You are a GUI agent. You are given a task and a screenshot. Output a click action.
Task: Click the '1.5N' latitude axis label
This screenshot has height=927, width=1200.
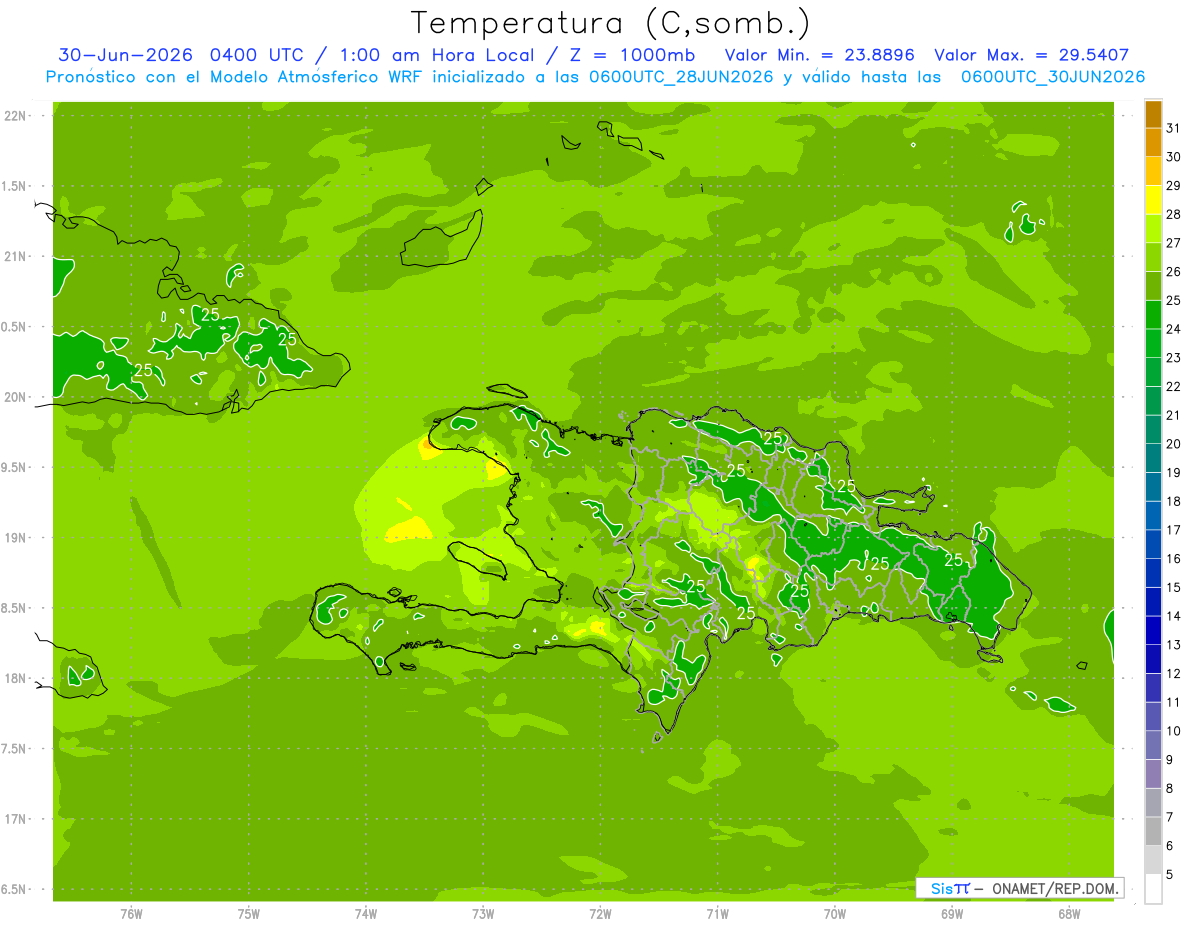tap(15, 186)
